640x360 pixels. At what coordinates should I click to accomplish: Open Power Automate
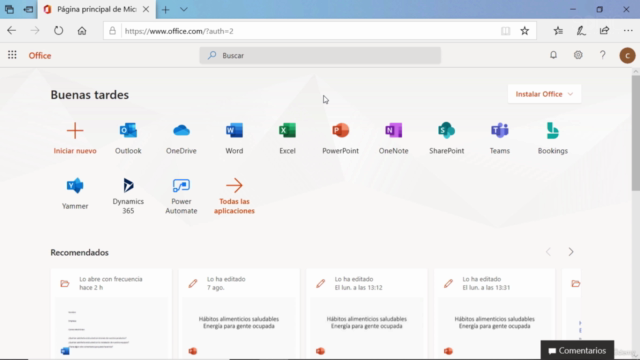tap(181, 196)
